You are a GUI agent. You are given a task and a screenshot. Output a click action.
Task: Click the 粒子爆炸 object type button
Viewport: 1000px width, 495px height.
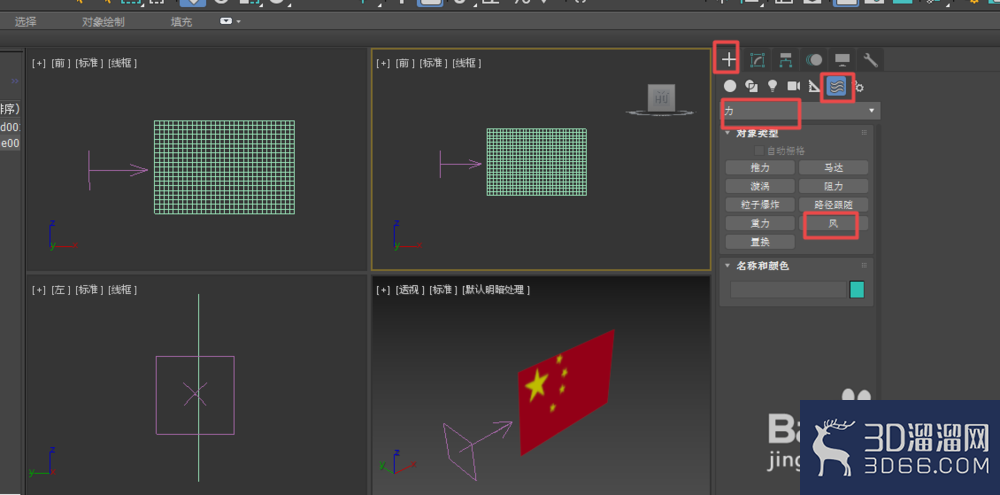click(760, 205)
